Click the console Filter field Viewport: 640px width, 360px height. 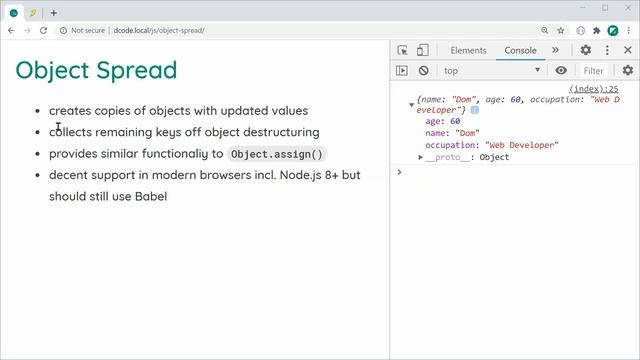click(593, 71)
